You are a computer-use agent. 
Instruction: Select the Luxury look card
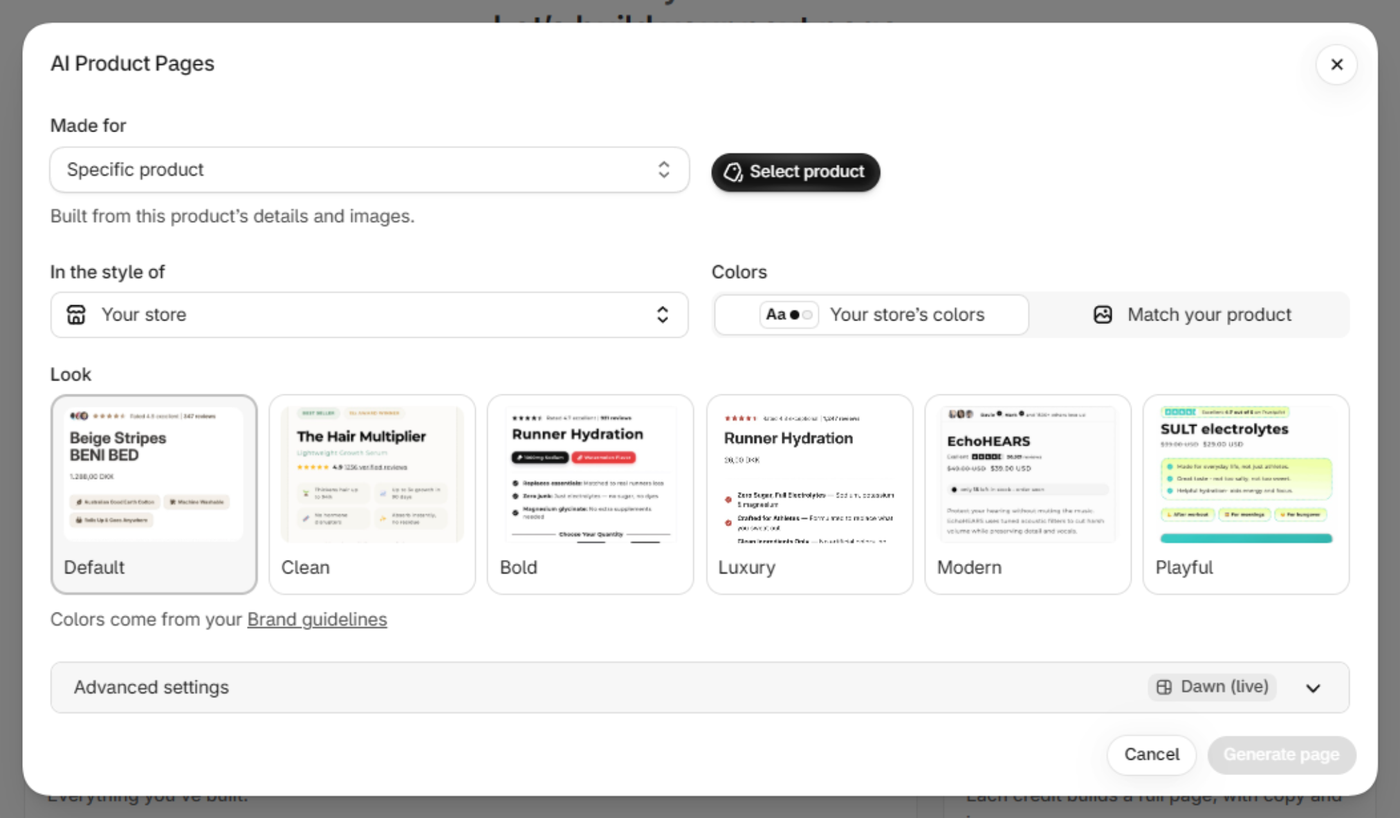click(x=809, y=495)
